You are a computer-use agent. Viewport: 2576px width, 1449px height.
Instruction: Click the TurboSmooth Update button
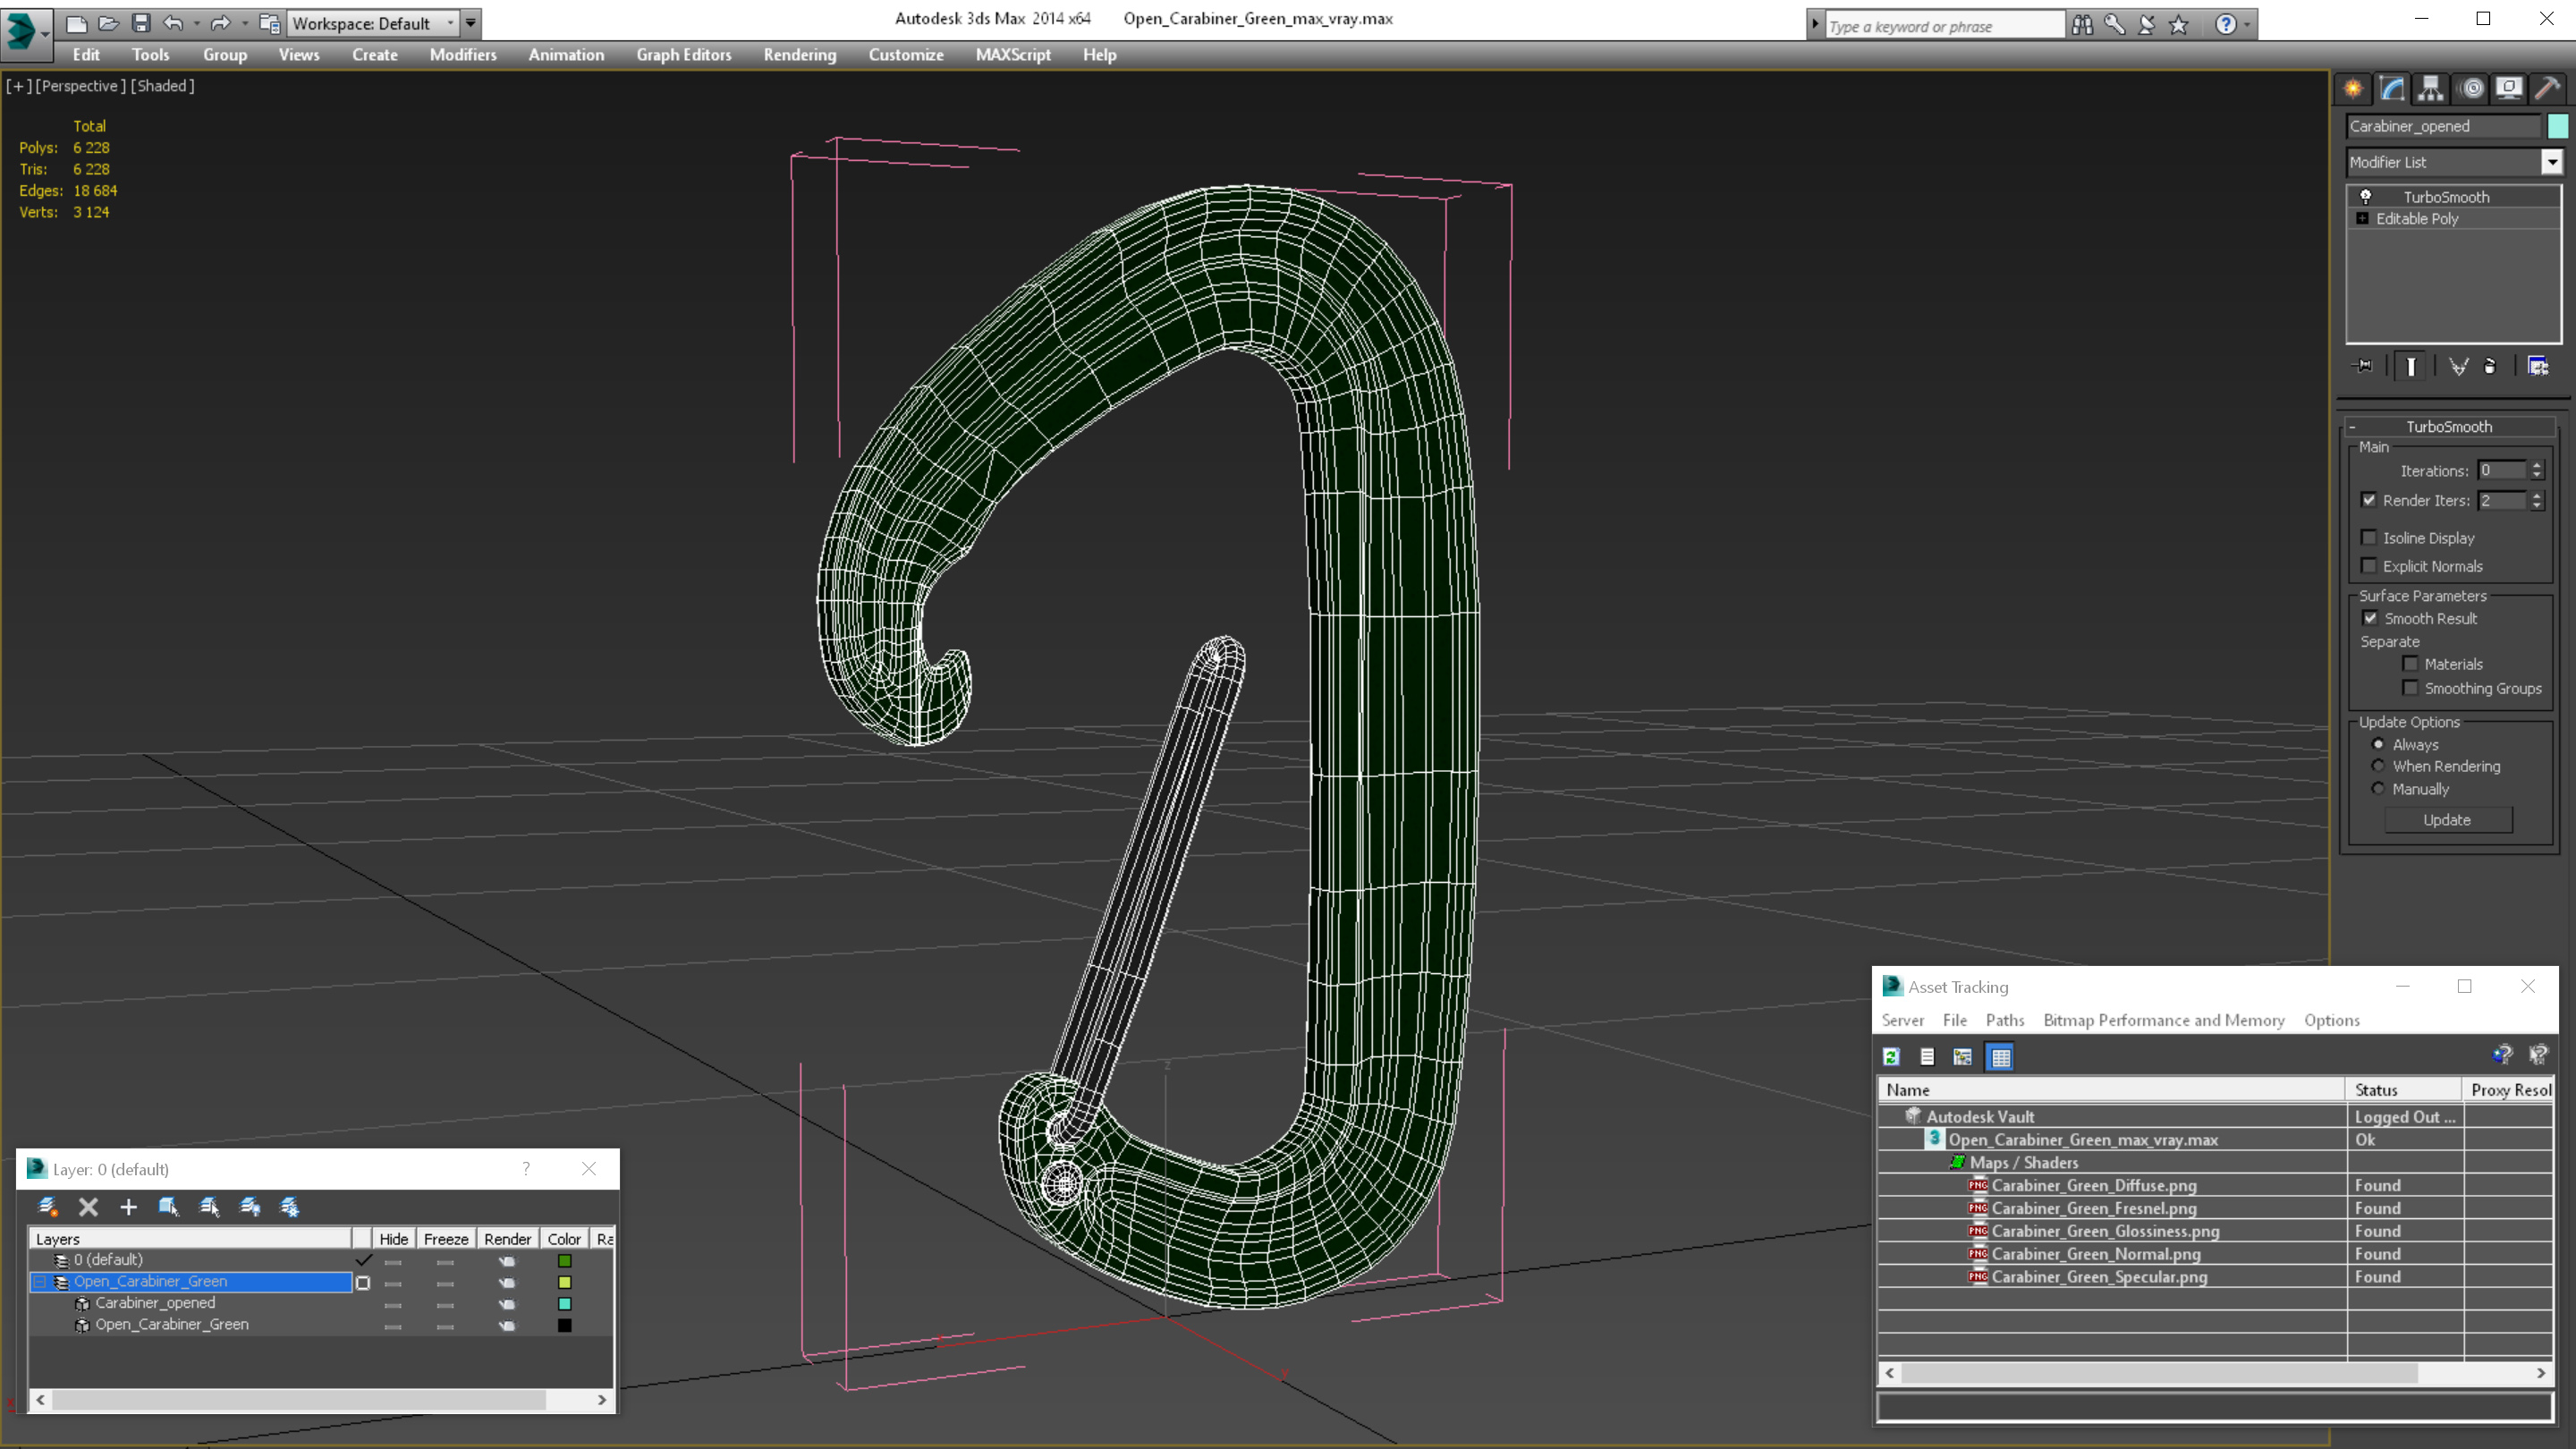(x=2448, y=820)
